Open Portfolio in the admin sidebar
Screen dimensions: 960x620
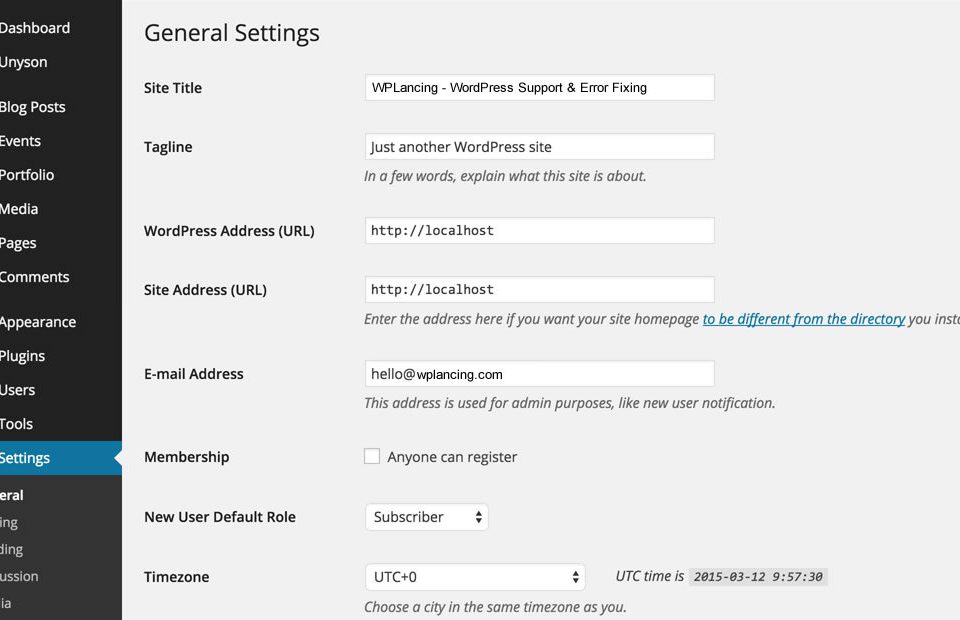28,175
